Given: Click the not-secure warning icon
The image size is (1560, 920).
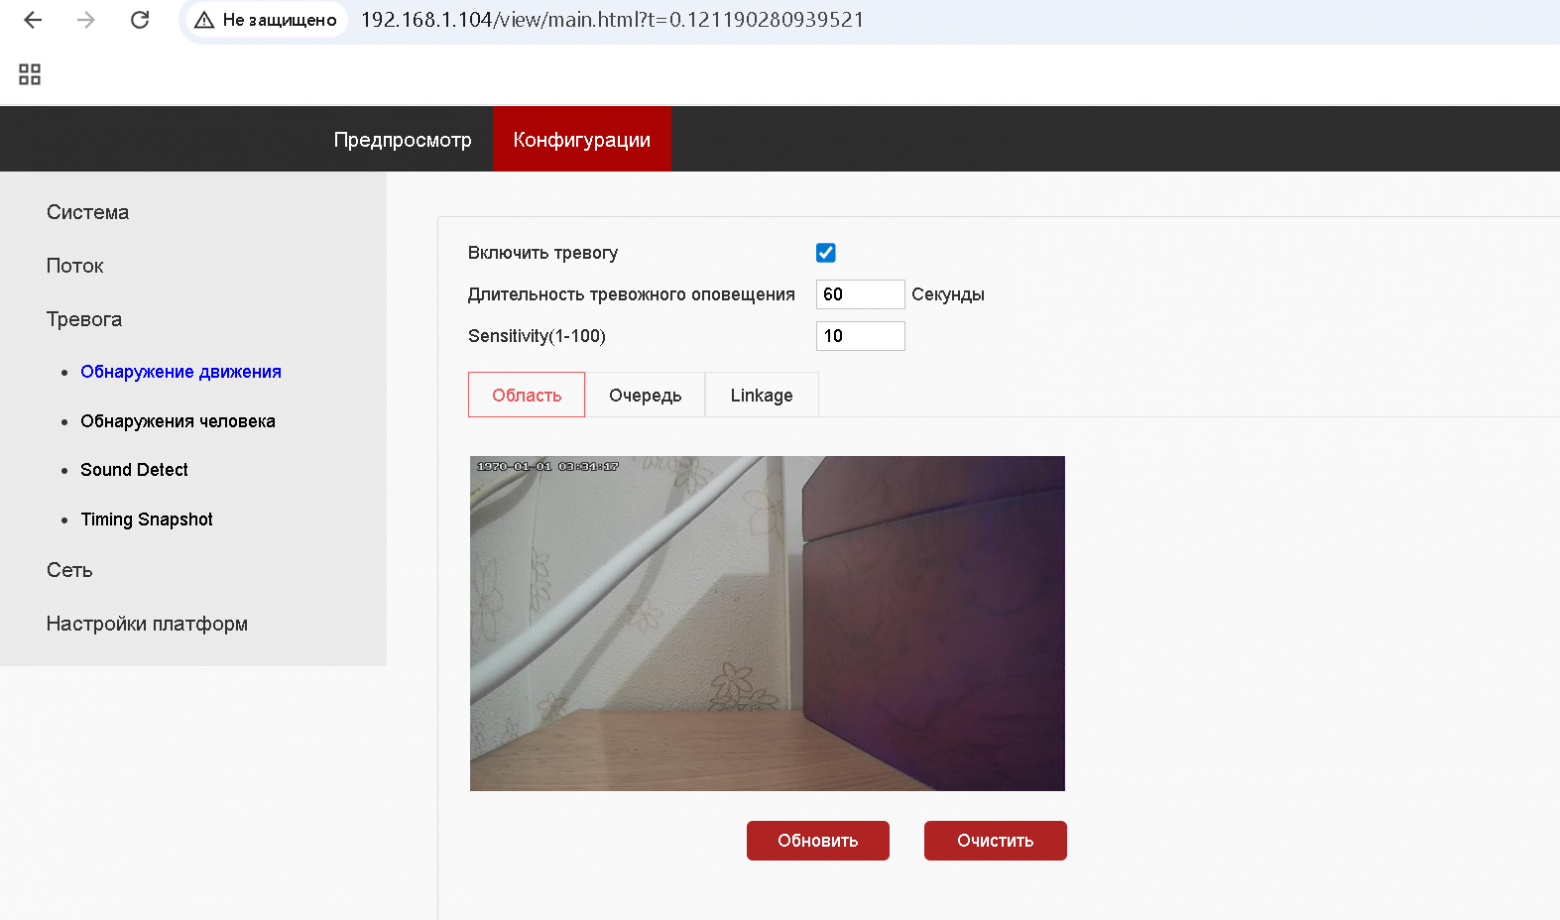Looking at the screenshot, I should [x=204, y=20].
